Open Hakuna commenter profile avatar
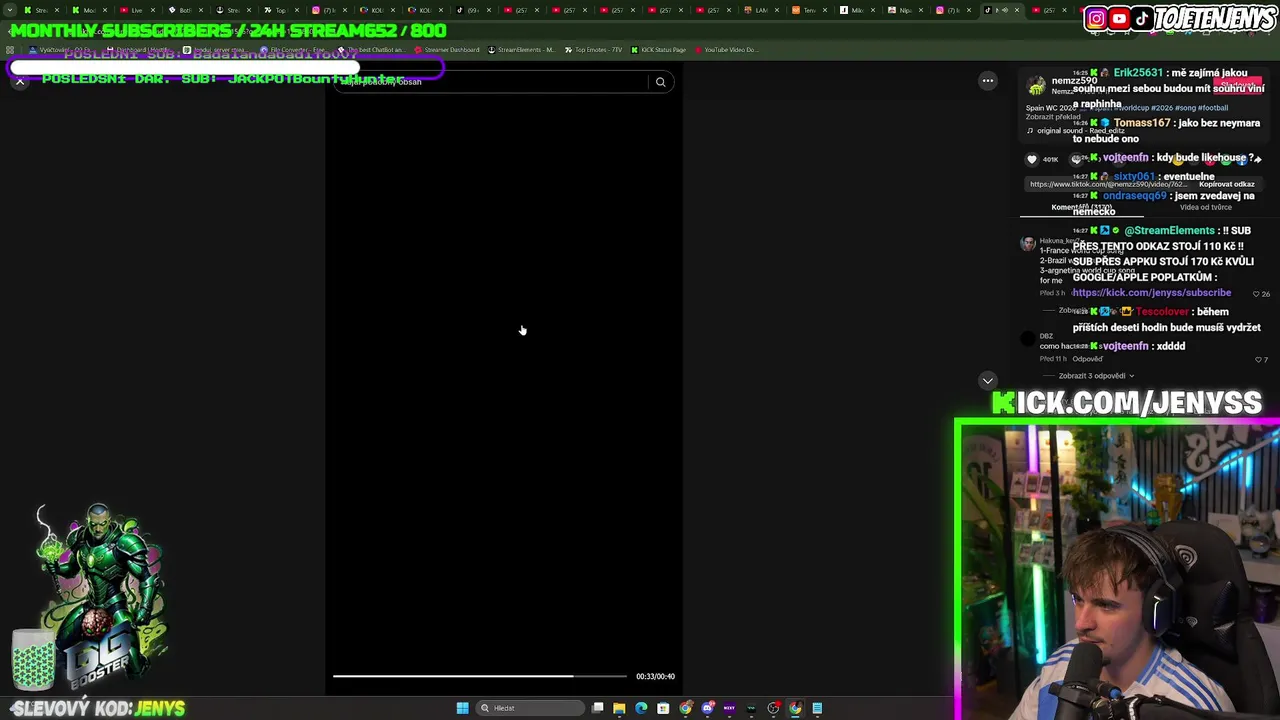The image size is (1280, 720). (1028, 244)
